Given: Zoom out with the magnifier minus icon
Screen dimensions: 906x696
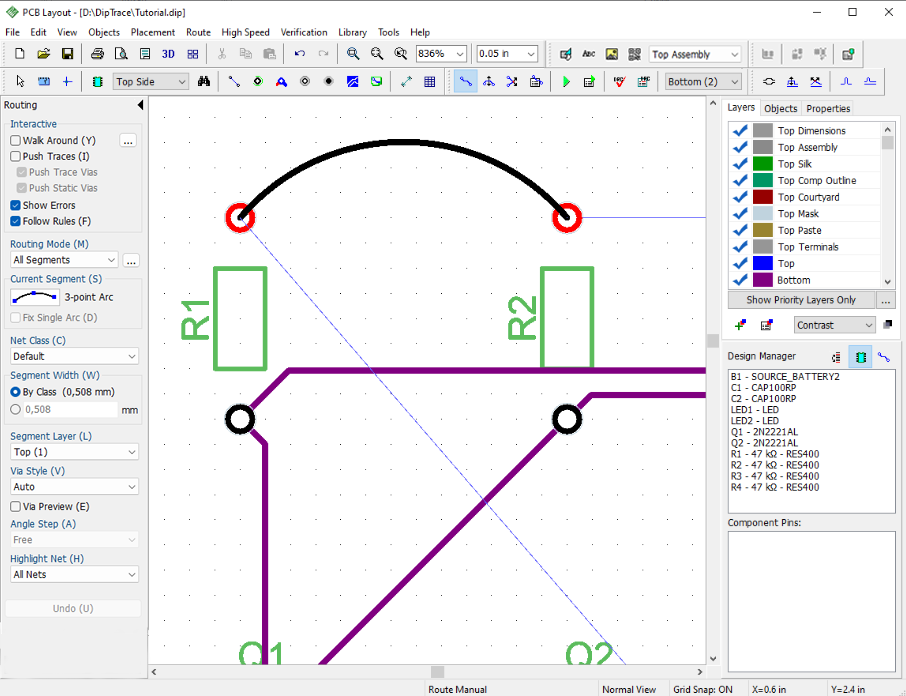Looking at the screenshot, I should (377, 54).
